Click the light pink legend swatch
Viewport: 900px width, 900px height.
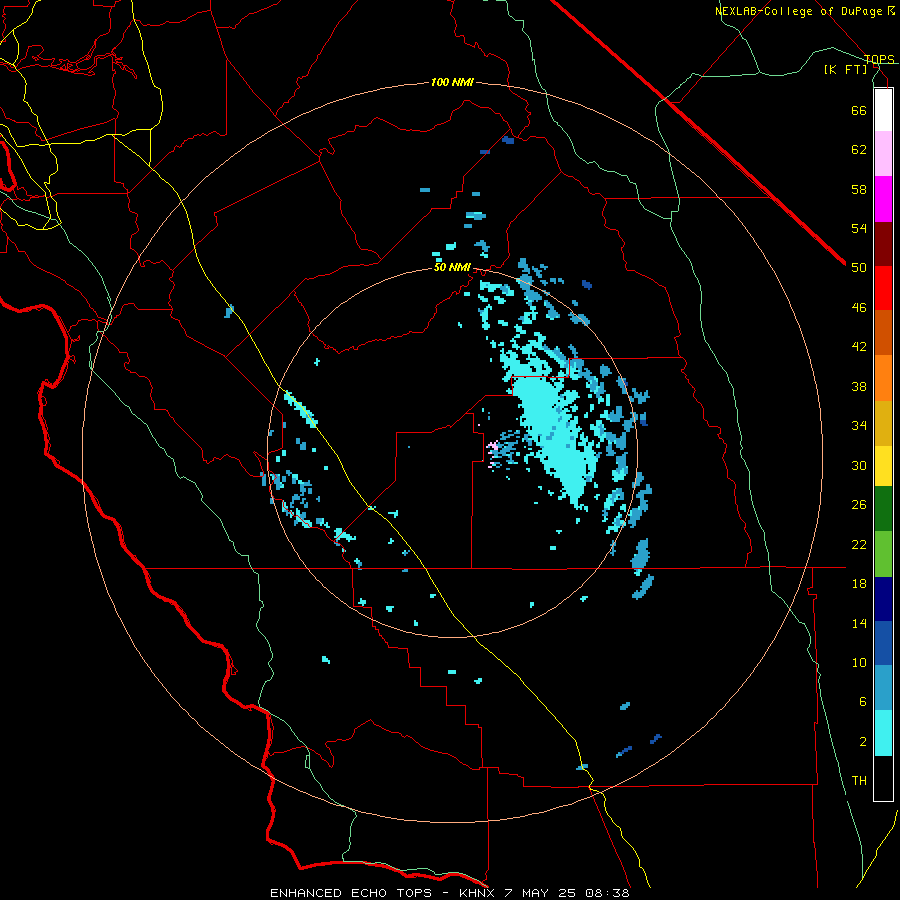click(x=883, y=153)
